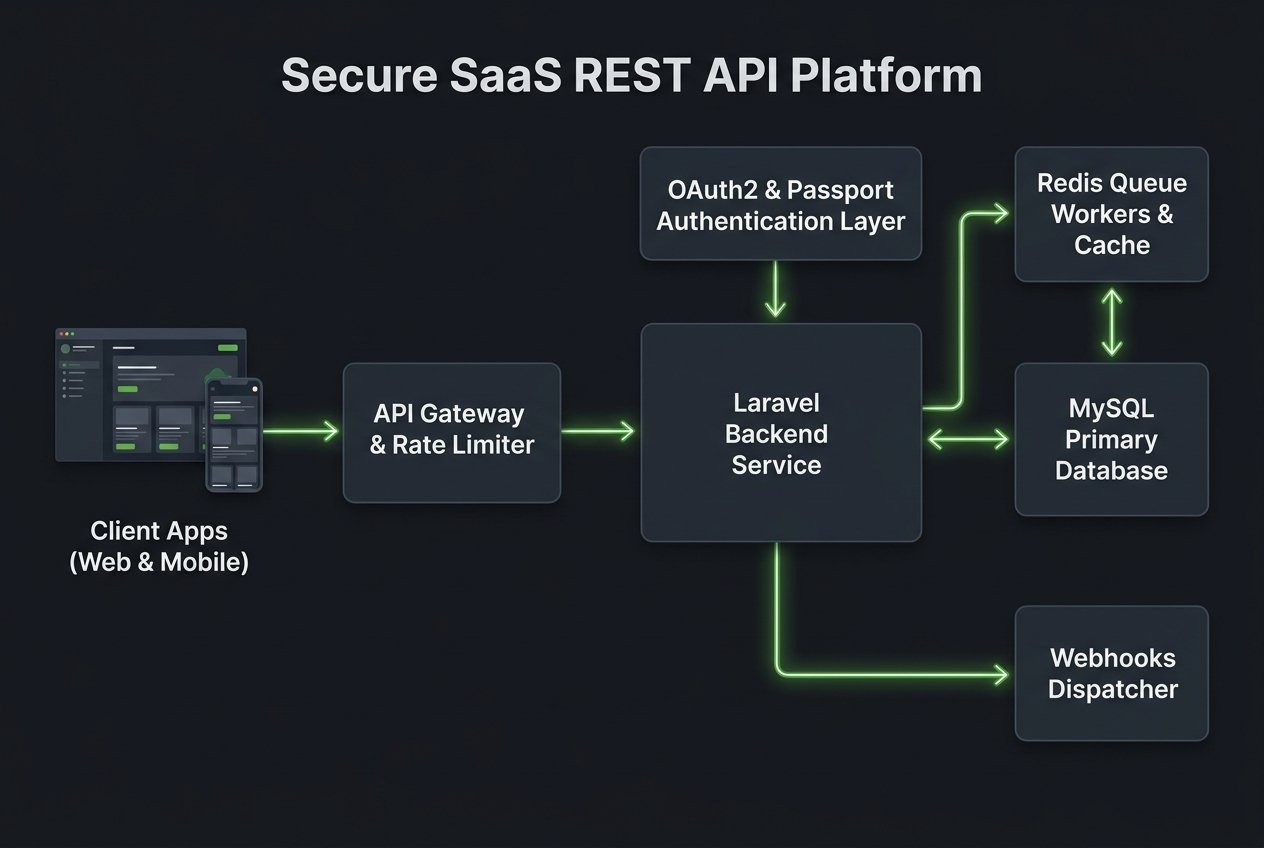
Task: Click the double-headed arrow between Redis and MySQL
Action: (1111, 323)
